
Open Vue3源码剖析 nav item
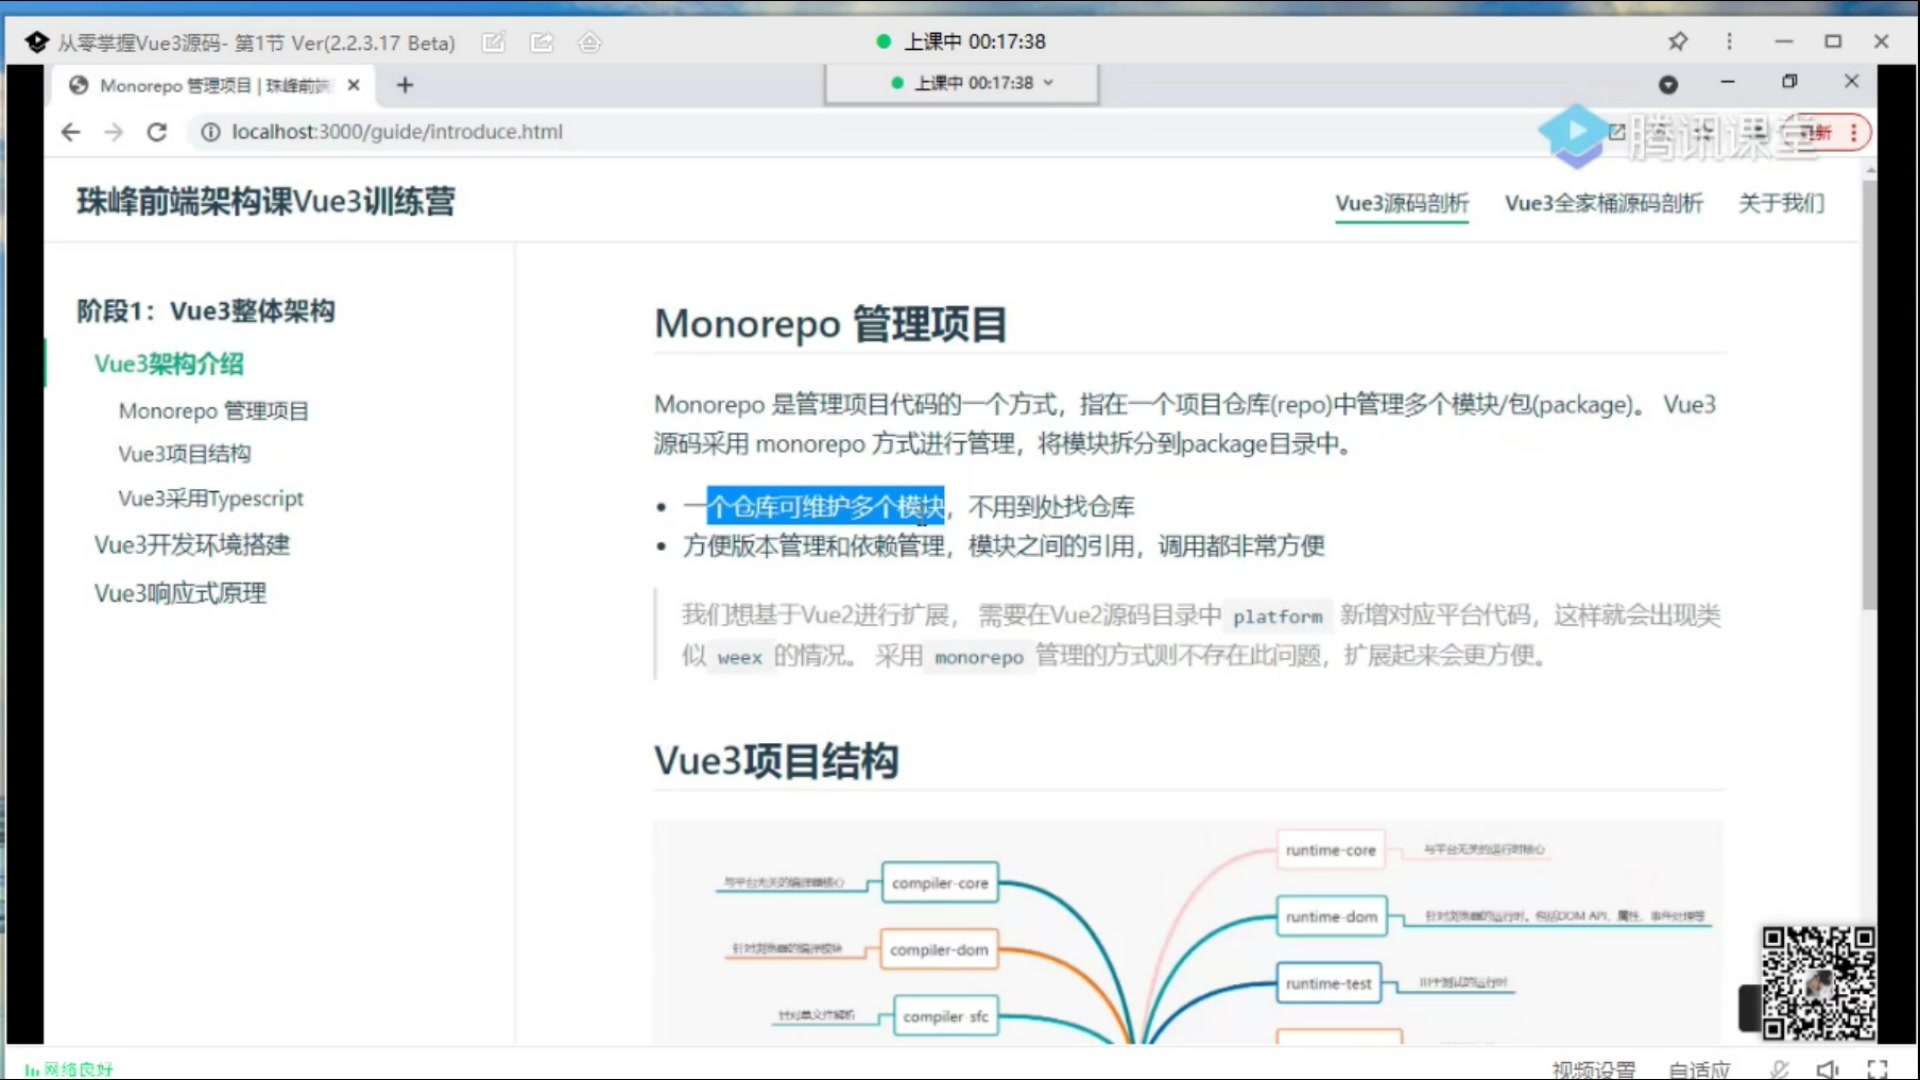click(x=1402, y=203)
